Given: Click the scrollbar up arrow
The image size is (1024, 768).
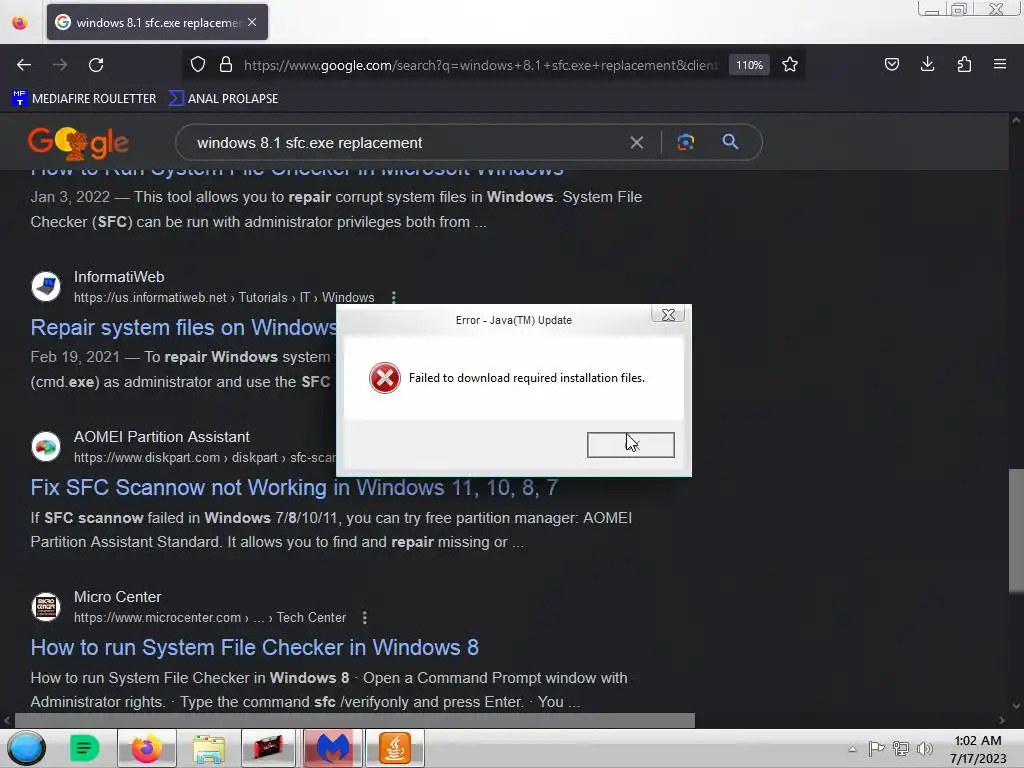Looking at the screenshot, I should (1016, 120).
